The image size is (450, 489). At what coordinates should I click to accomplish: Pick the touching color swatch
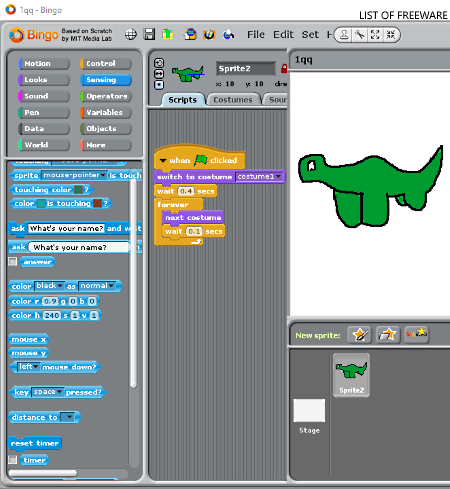tap(78, 190)
